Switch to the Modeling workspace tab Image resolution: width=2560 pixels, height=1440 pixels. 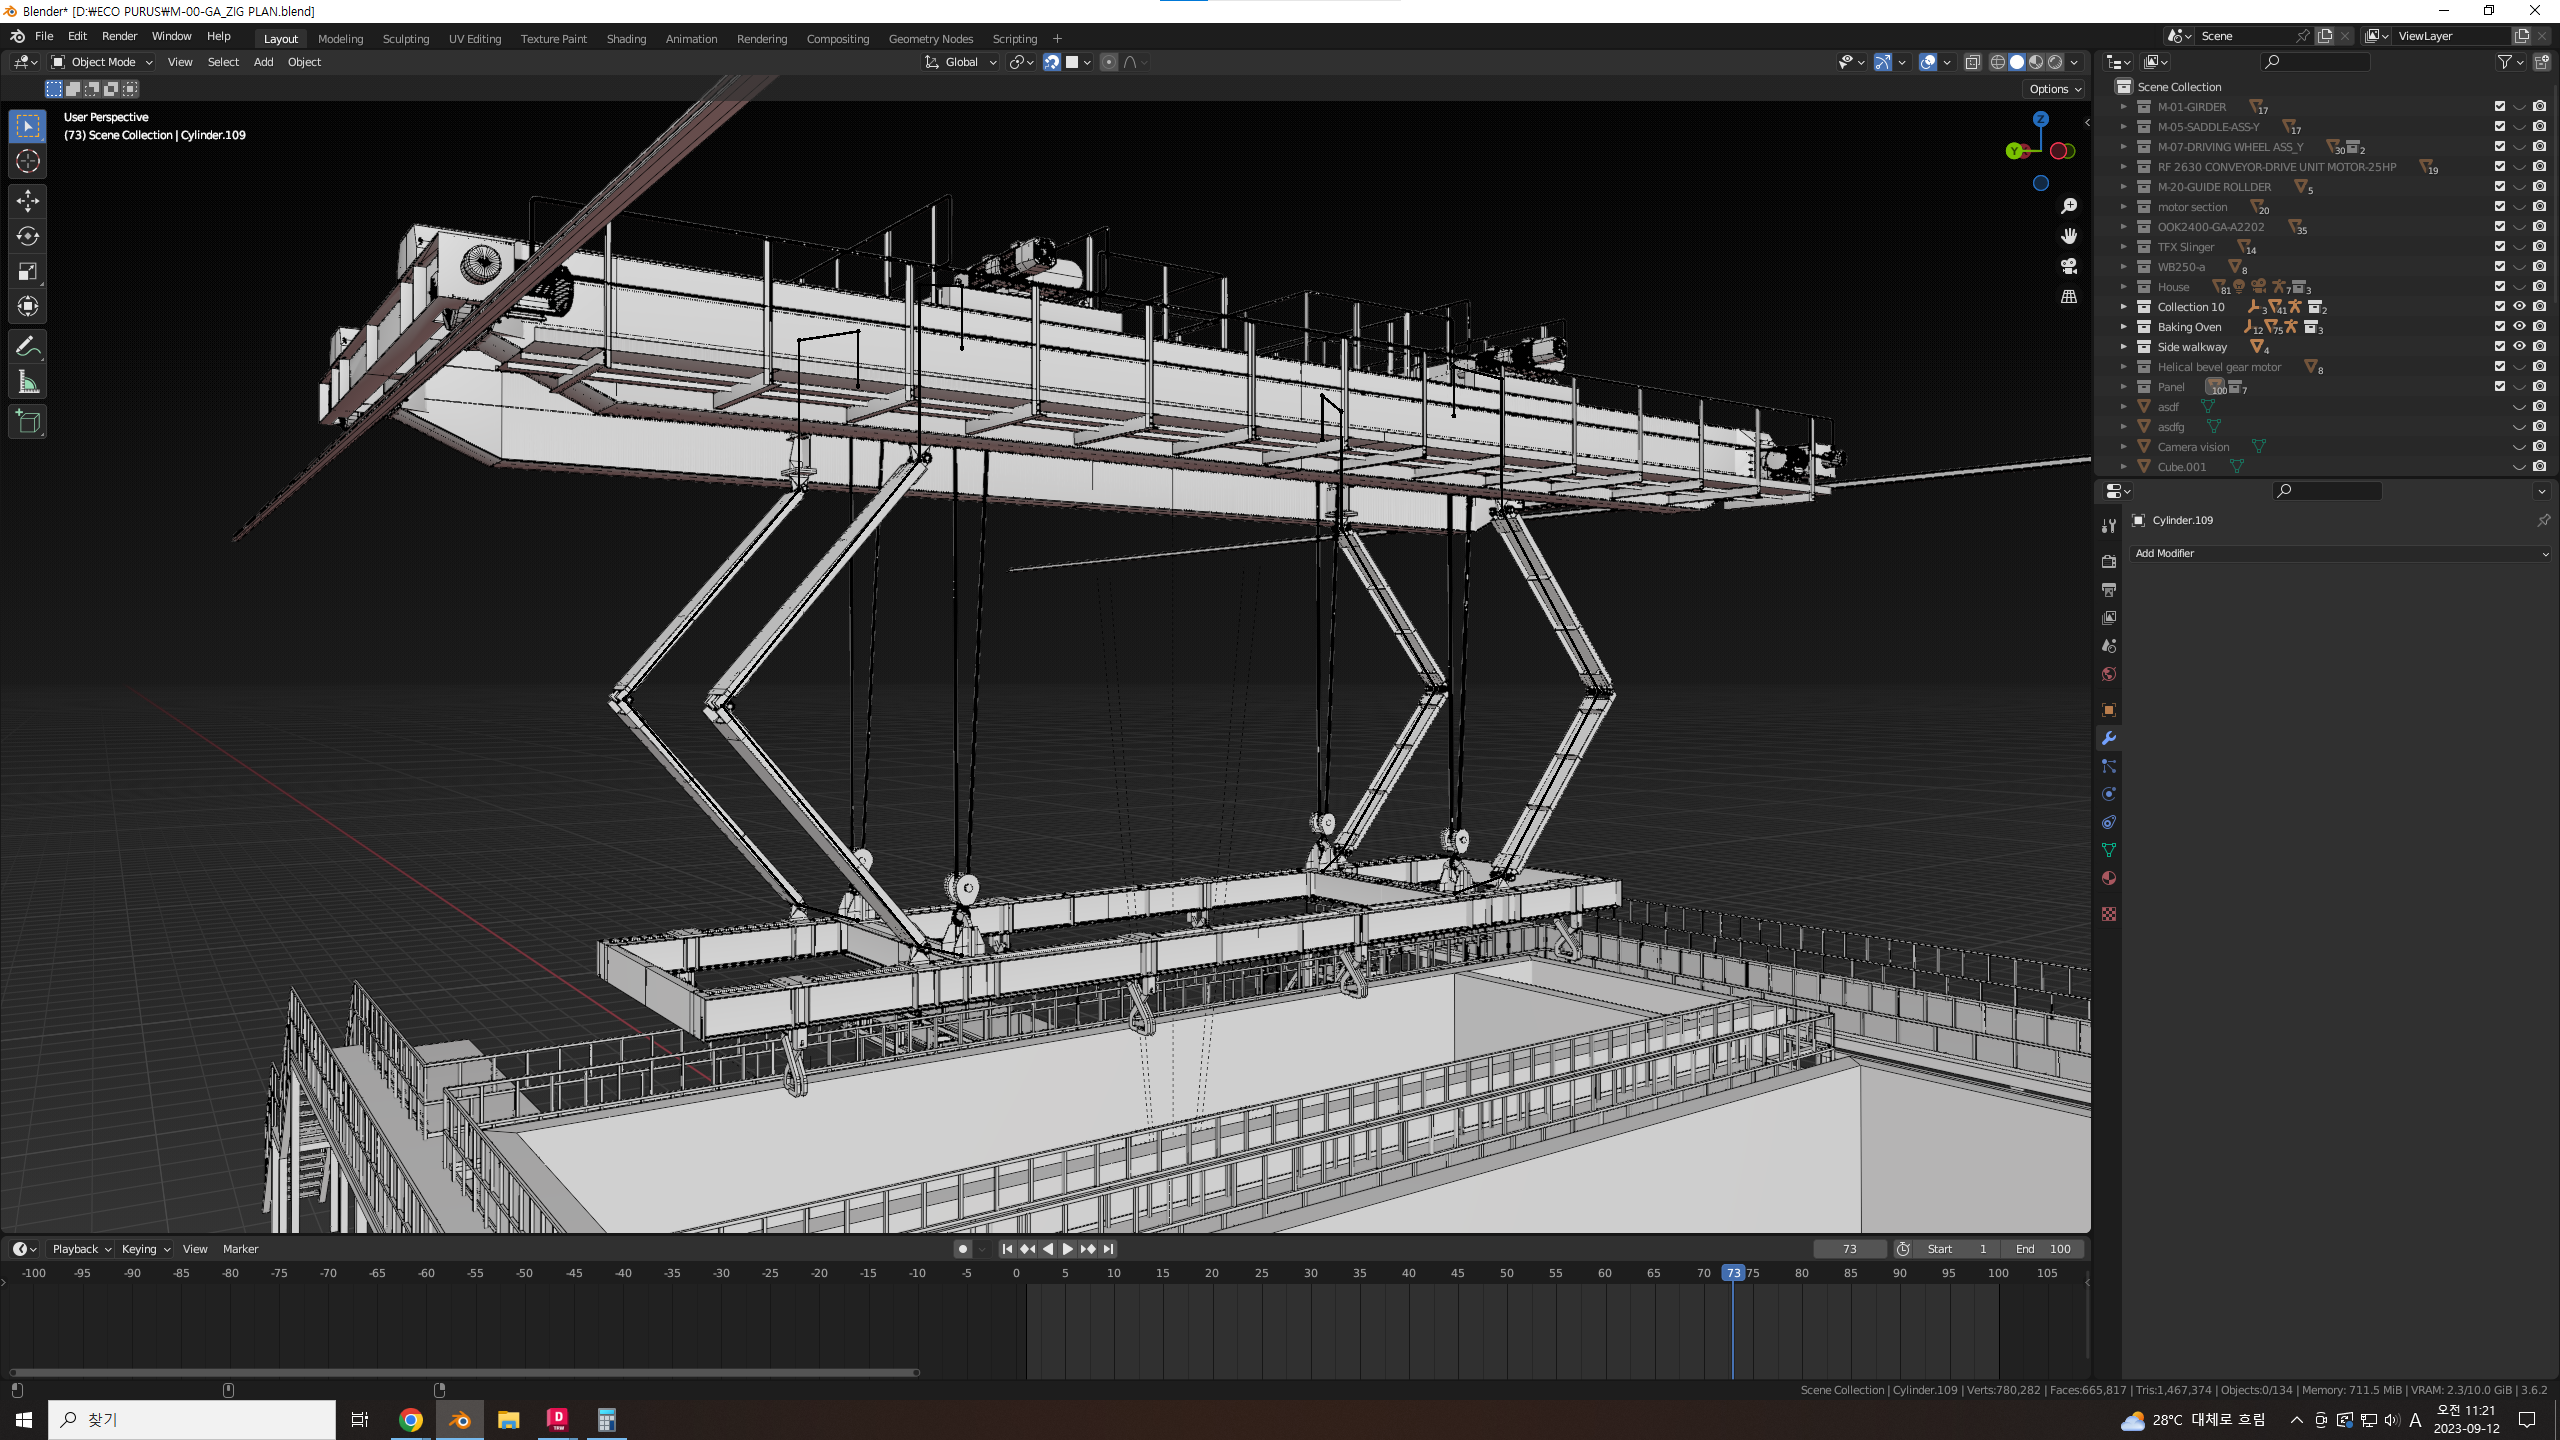(340, 39)
